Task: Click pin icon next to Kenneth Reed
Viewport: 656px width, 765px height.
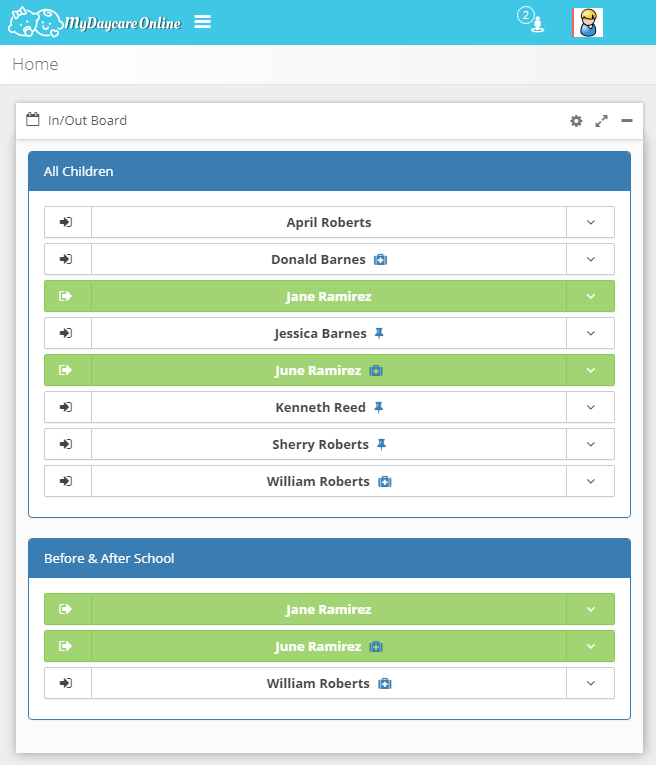Action: (x=379, y=408)
